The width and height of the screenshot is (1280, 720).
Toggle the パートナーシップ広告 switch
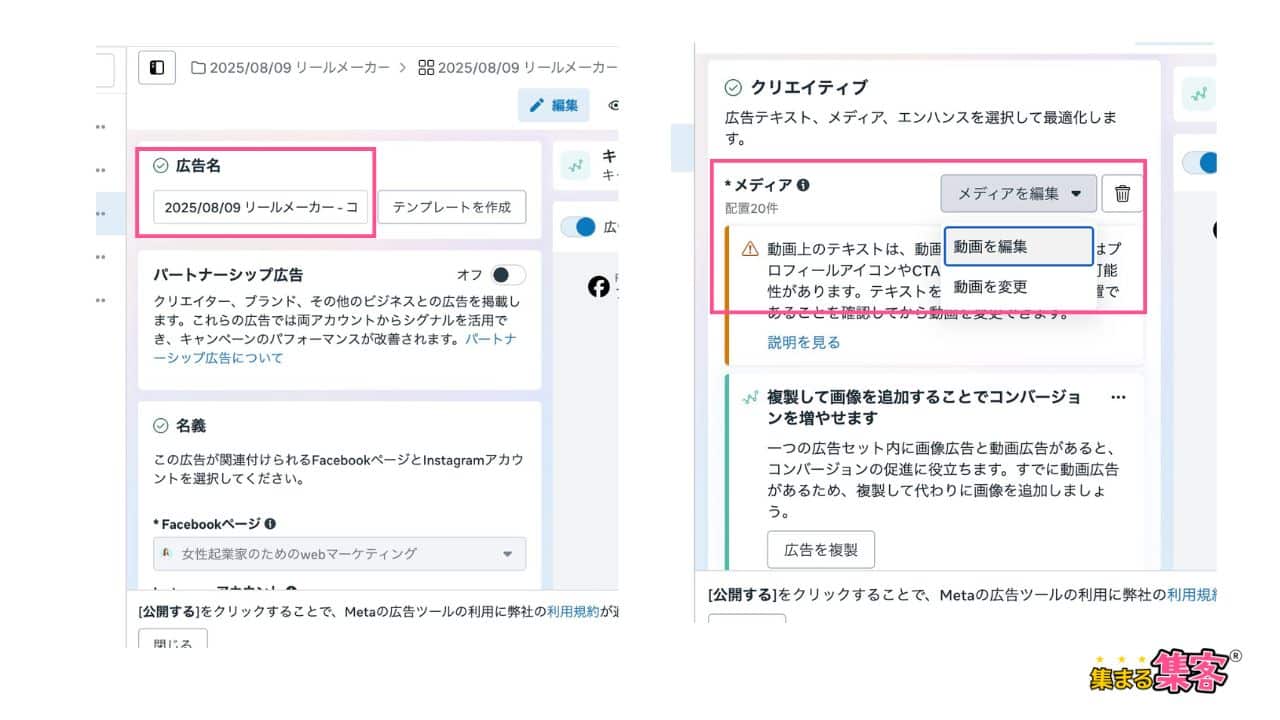point(507,275)
